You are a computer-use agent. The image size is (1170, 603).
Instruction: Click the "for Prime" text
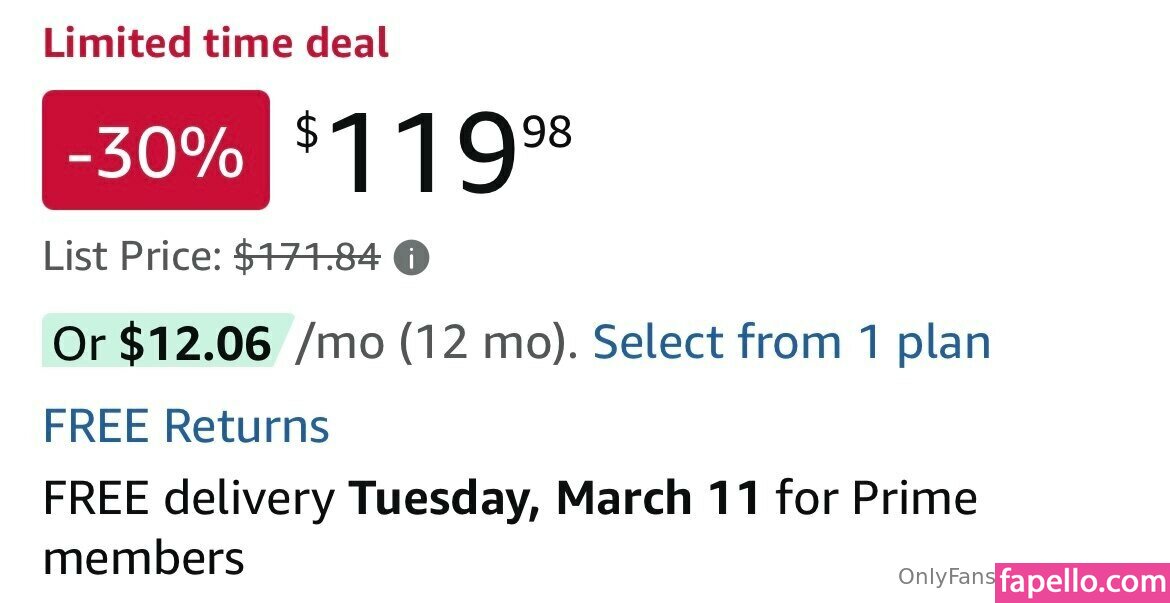[x=877, y=498]
